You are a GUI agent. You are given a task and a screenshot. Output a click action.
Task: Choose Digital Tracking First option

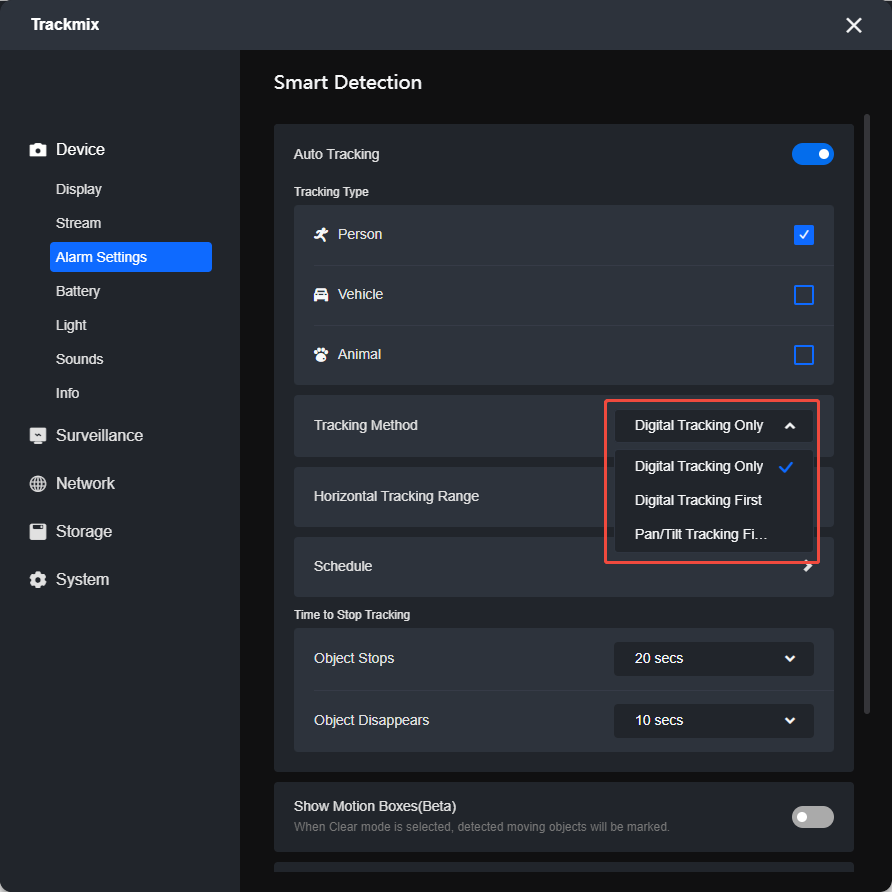713,501
